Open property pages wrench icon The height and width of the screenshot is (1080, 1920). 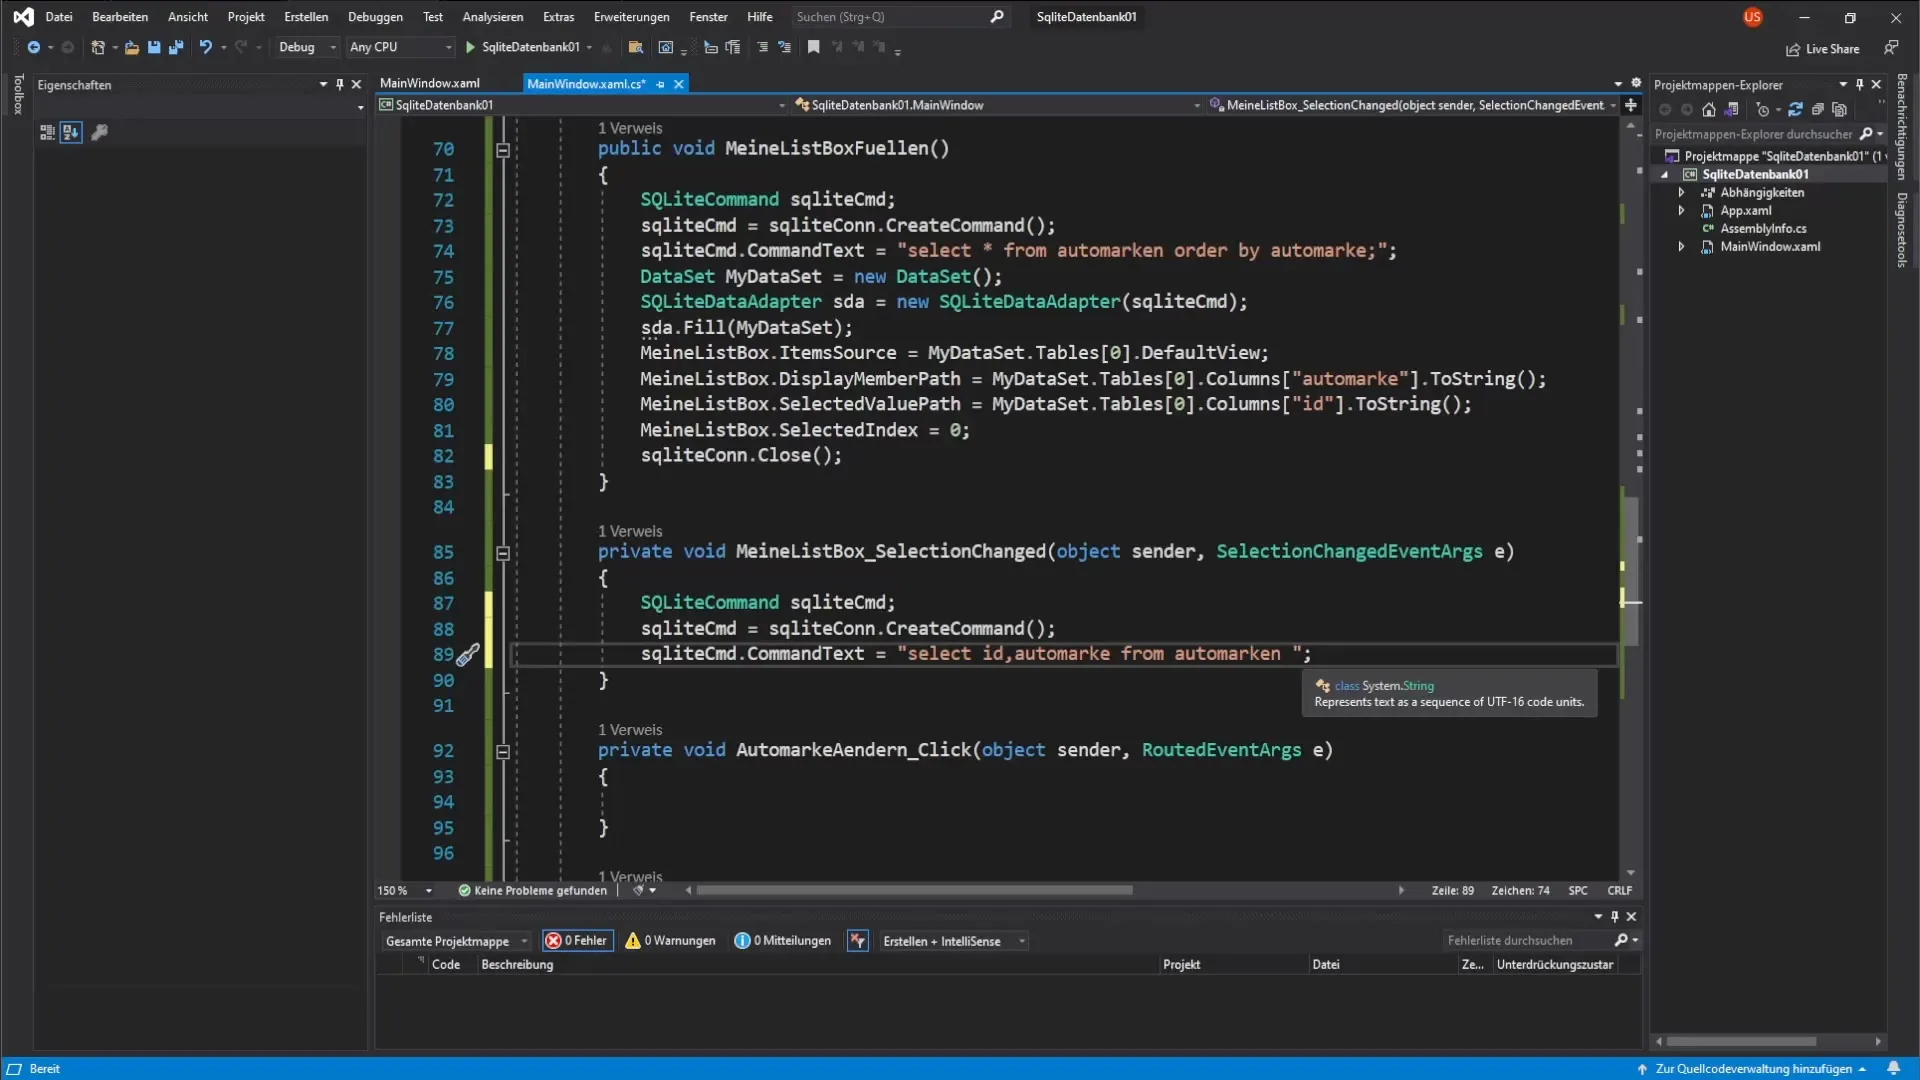(99, 132)
